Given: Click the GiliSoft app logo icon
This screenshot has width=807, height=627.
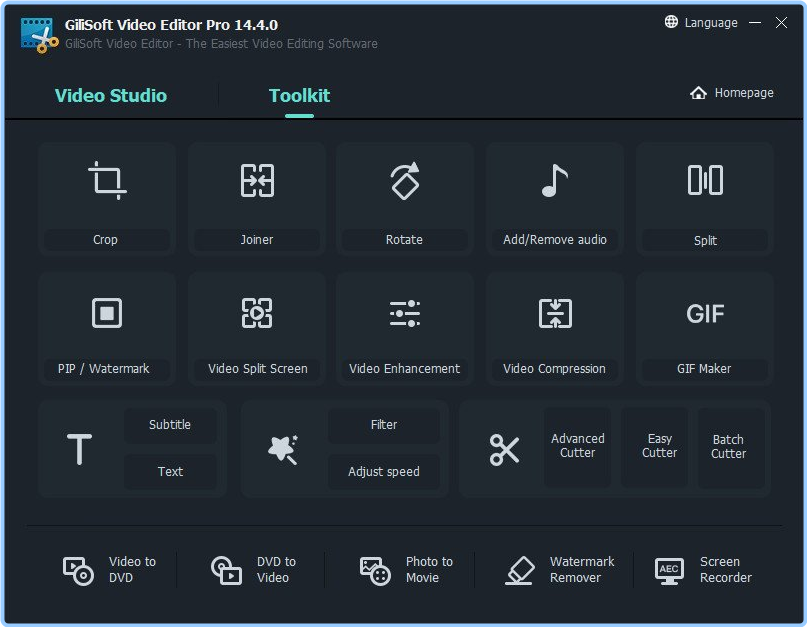Looking at the screenshot, I should coord(39,35).
